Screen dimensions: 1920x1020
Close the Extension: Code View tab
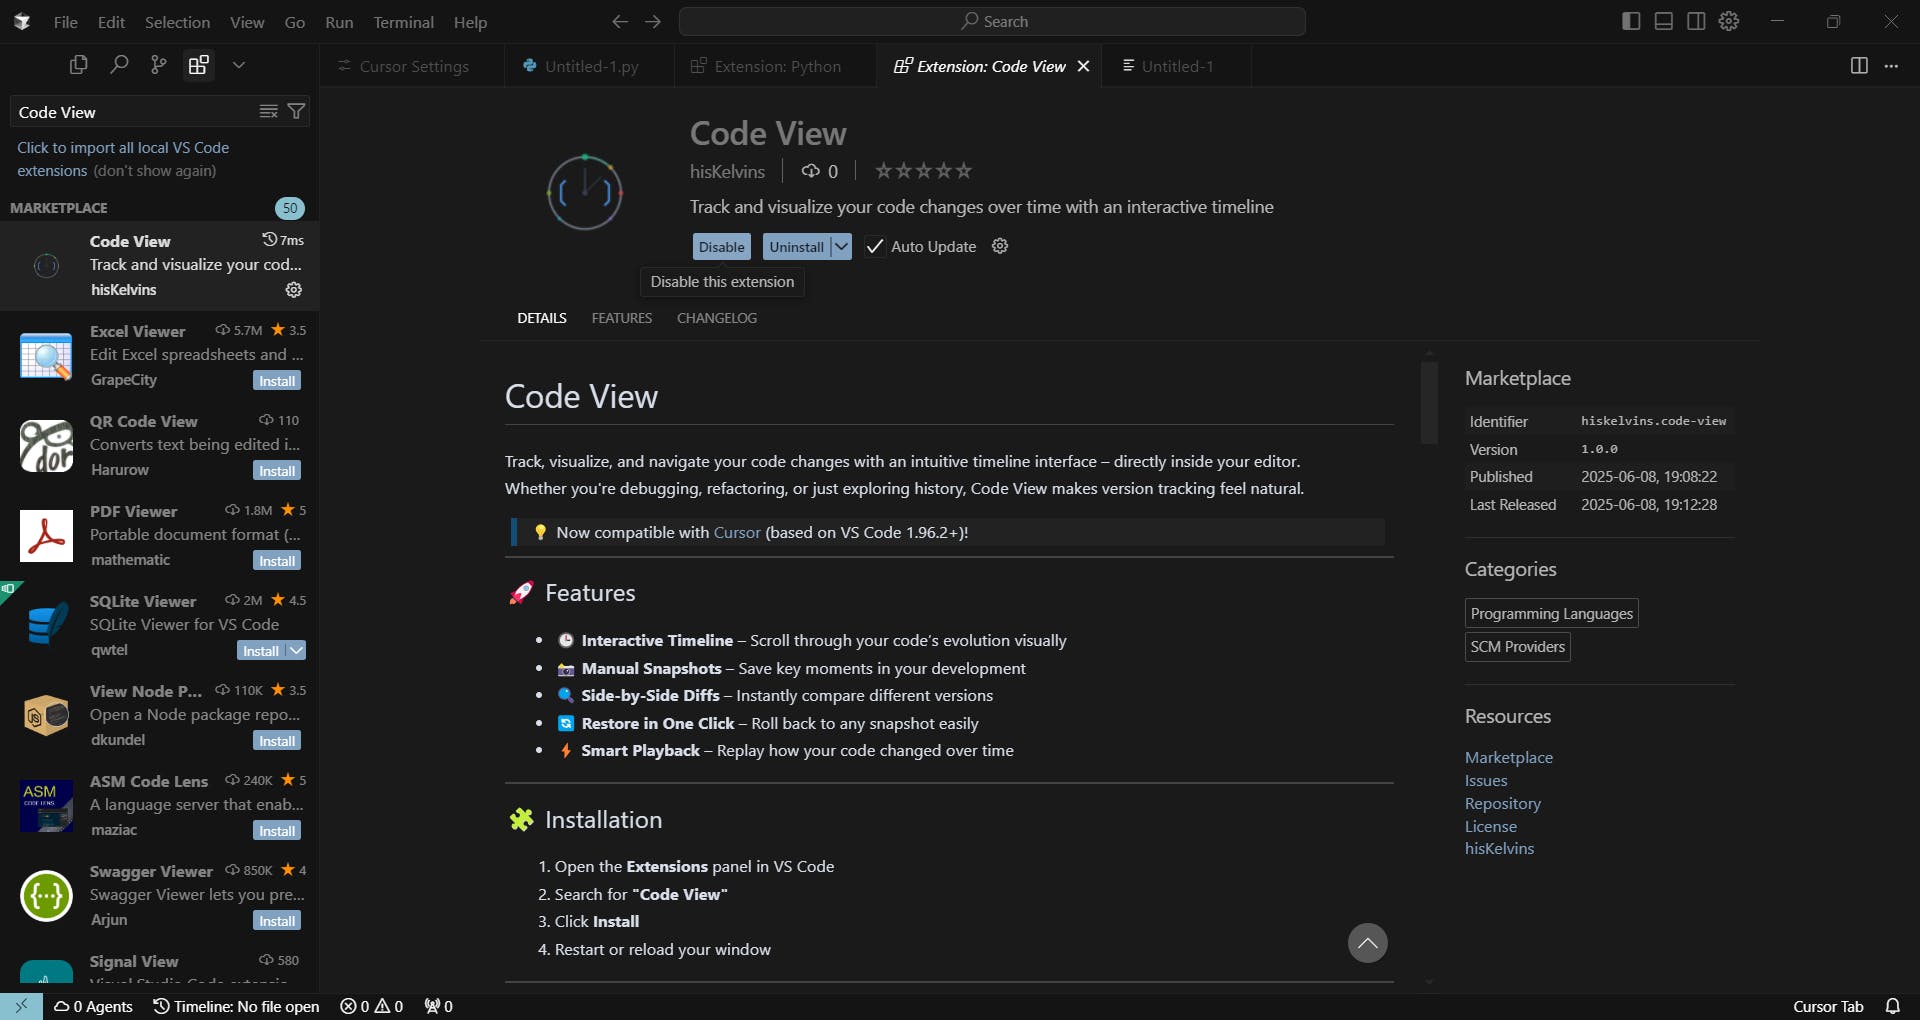[x=1083, y=66]
